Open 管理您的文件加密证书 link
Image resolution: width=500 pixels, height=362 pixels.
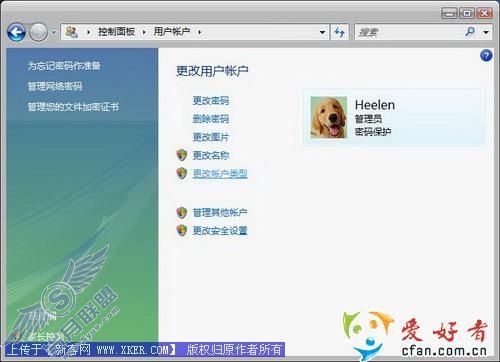(73, 107)
